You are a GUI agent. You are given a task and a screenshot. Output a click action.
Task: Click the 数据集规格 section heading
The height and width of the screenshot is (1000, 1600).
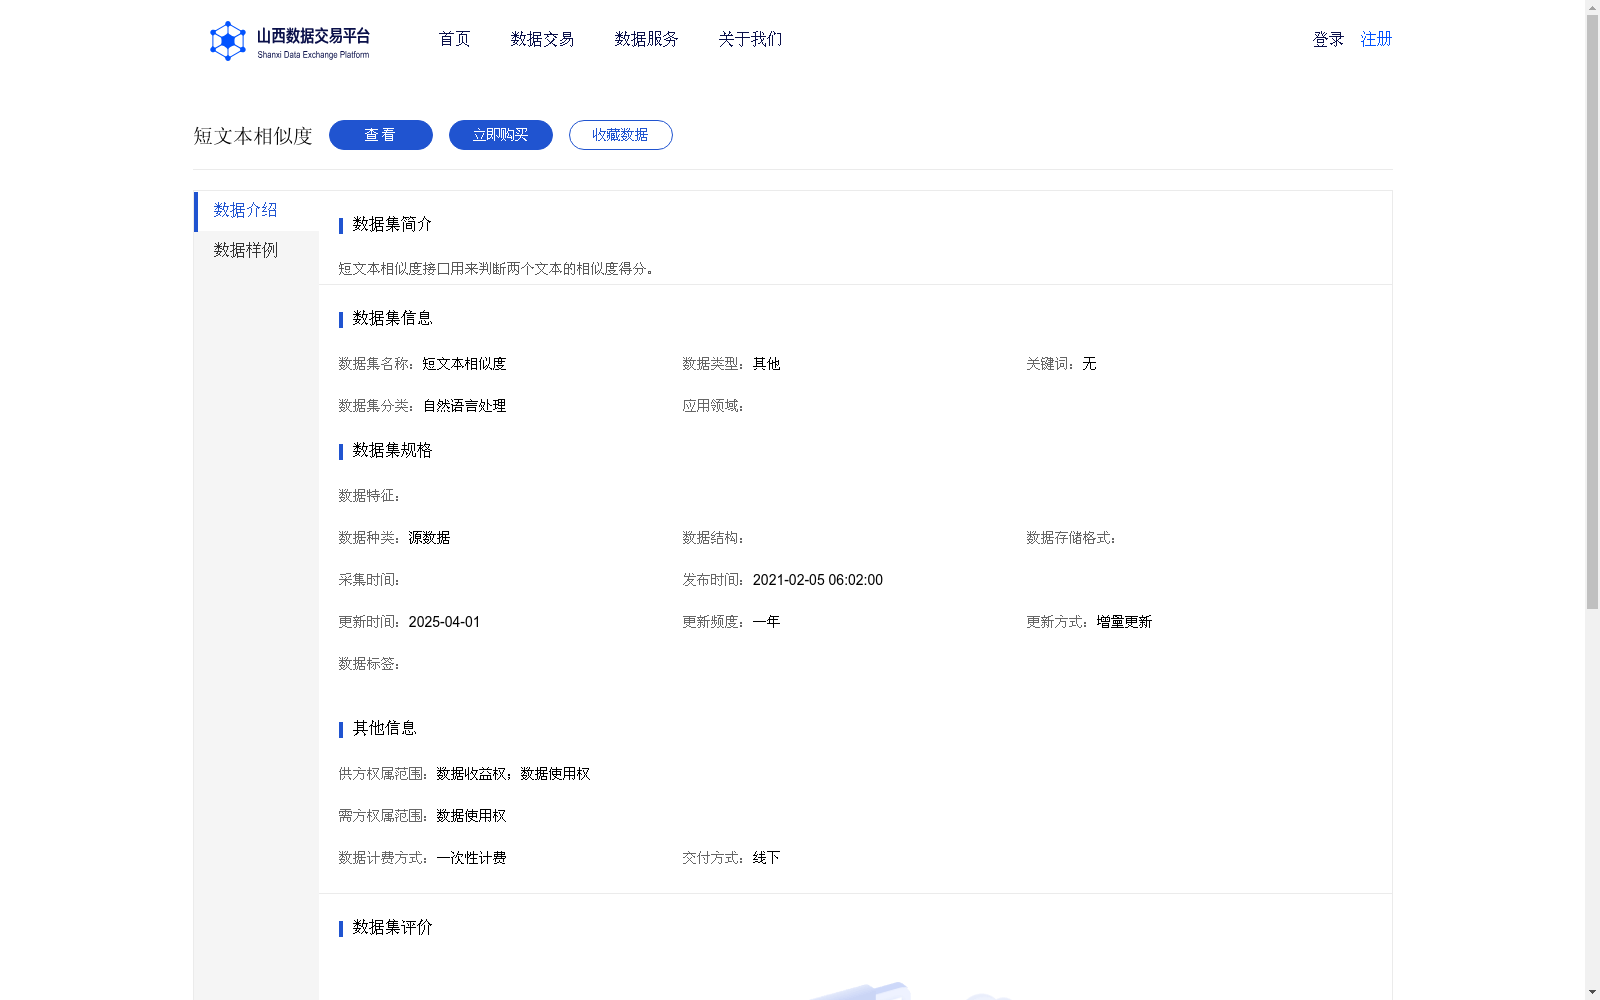click(x=392, y=450)
